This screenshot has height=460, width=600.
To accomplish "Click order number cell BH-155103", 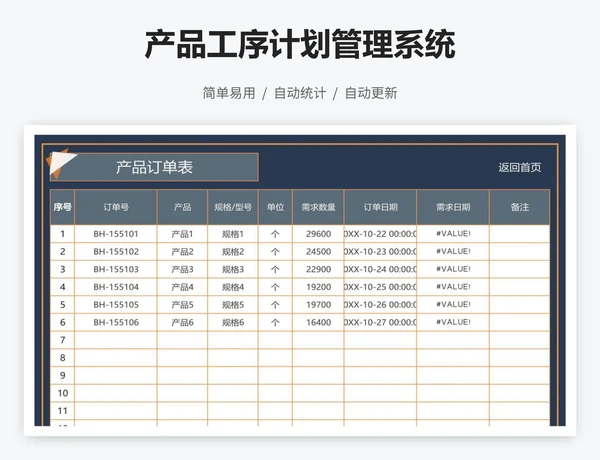I will point(116,269).
